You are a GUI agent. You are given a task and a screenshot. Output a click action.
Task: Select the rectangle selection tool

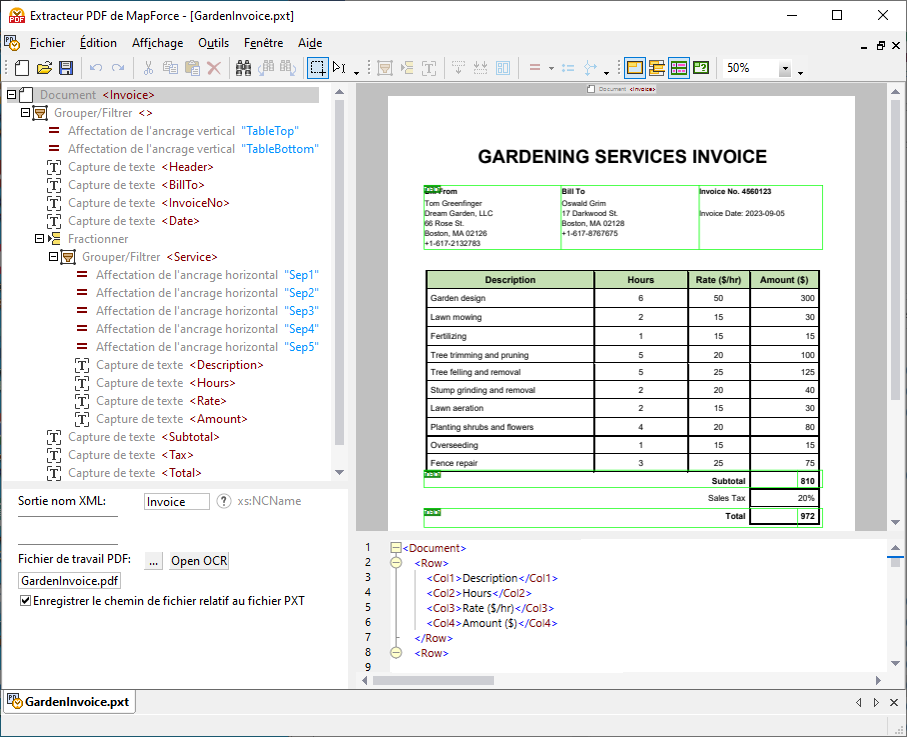317,68
